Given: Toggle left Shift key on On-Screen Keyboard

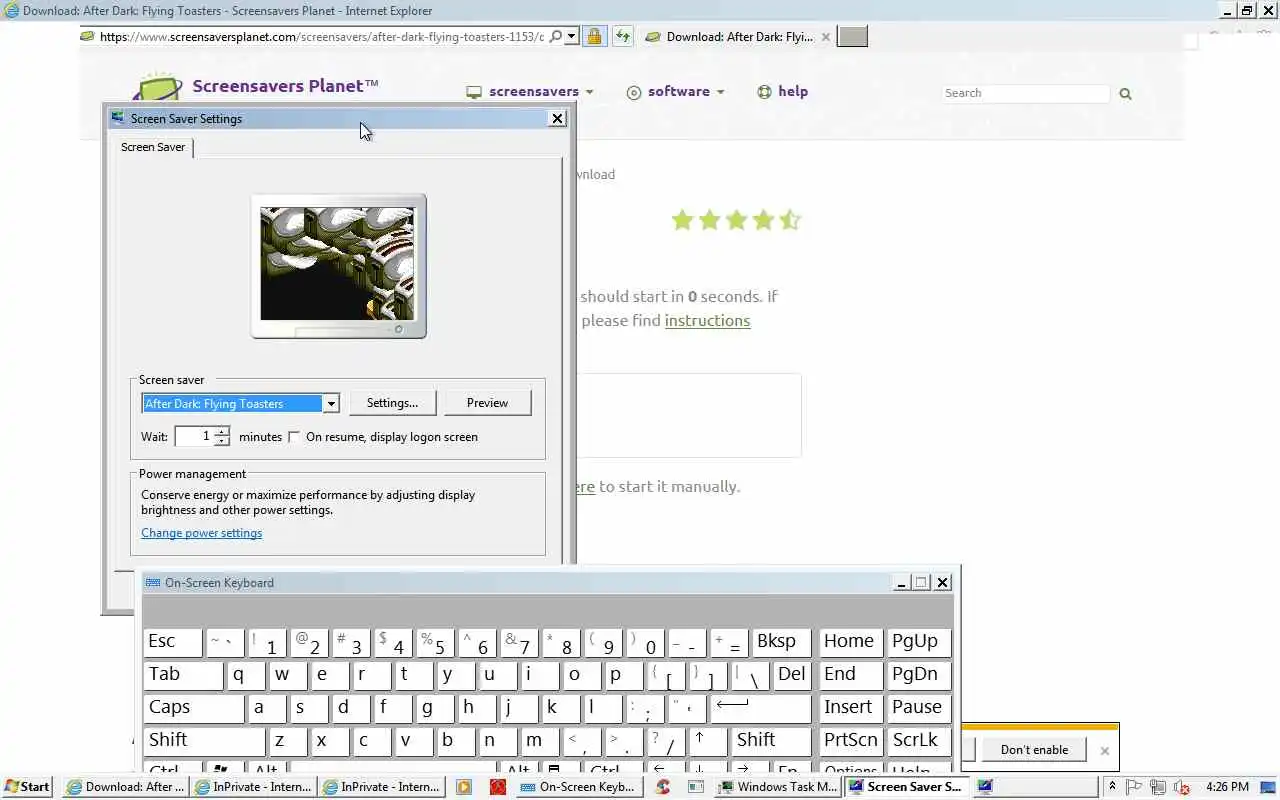Looking at the screenshot, I should point(205,741).
